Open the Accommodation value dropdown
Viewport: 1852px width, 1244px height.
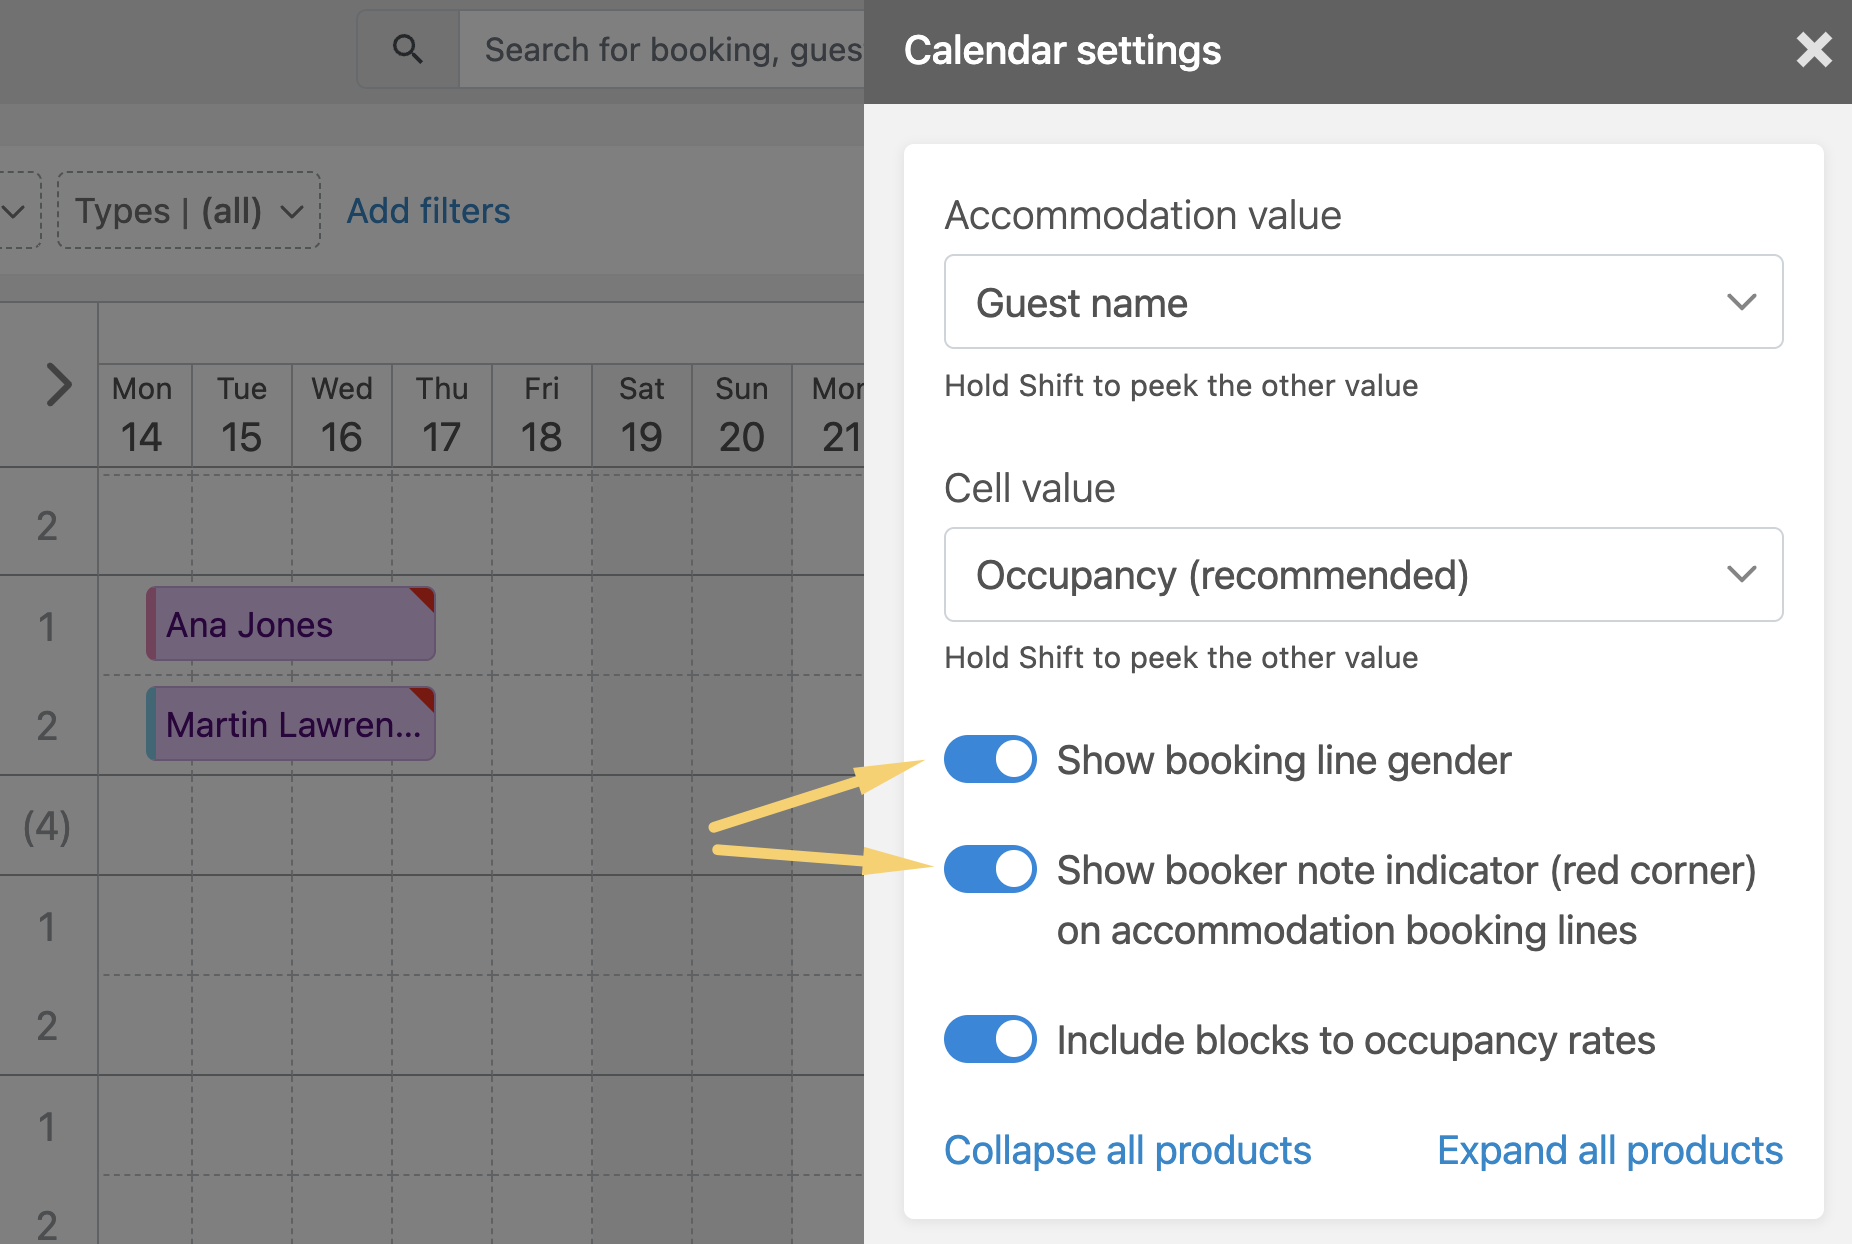pyautogui.click(x=1362, y=302)
